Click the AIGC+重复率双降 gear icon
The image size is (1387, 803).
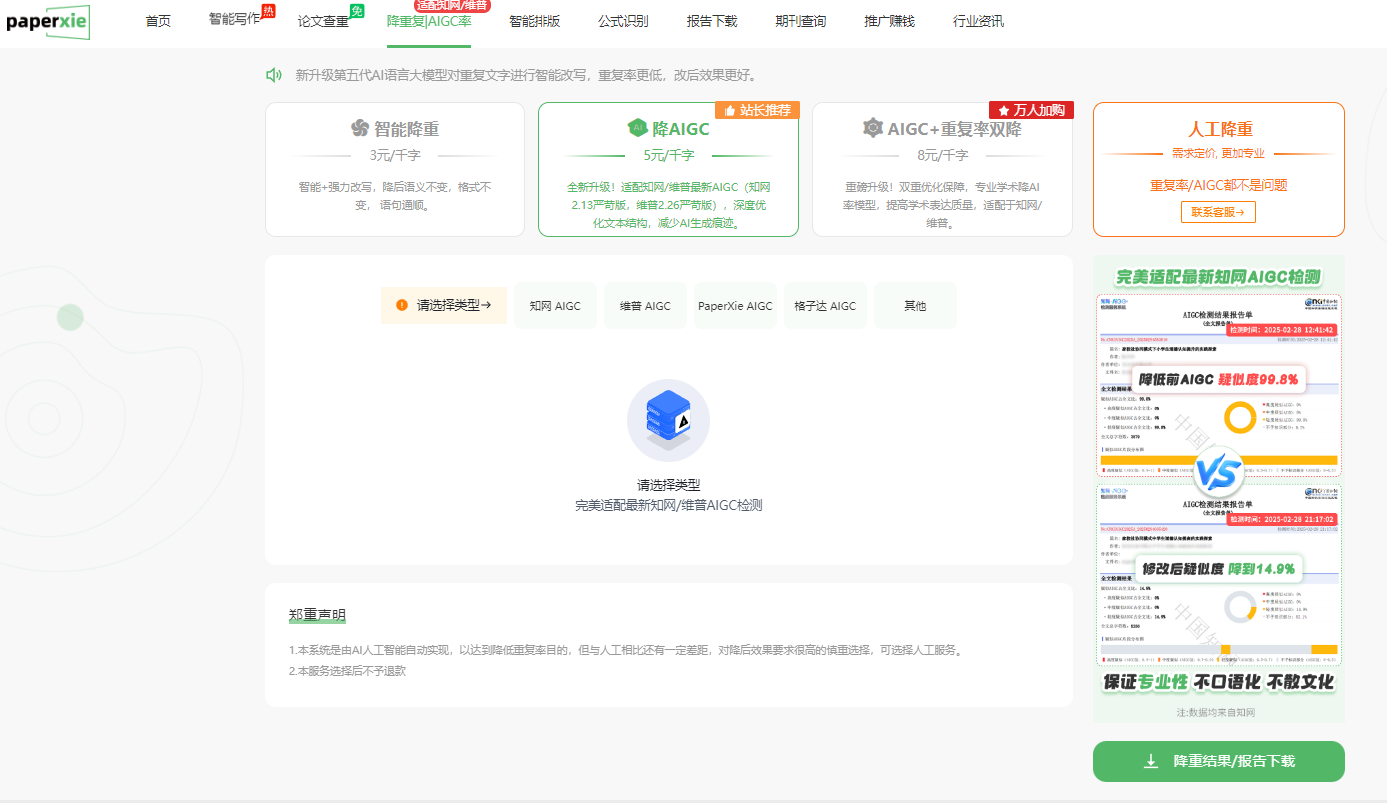click(x=873, y=128)
